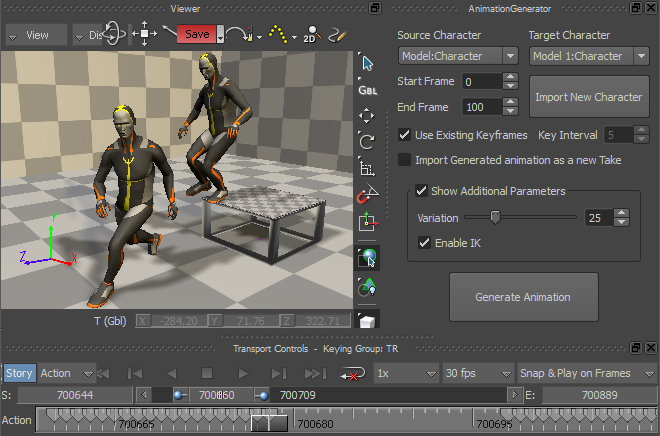Uncheck Use Existing Keyframes
The width and height of the screenshot is (660, 436).
[404, 135]
